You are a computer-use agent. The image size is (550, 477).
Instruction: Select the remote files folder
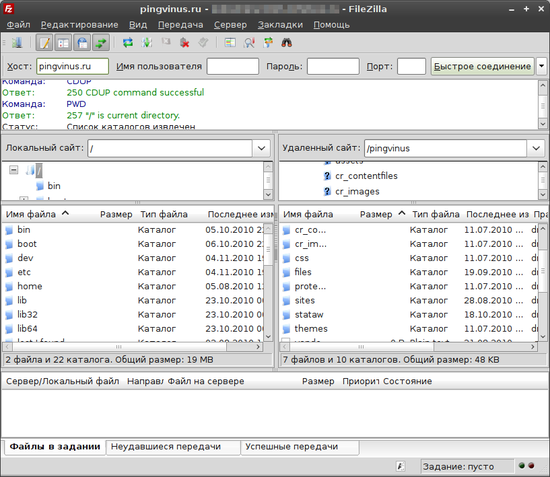(409, 272)
